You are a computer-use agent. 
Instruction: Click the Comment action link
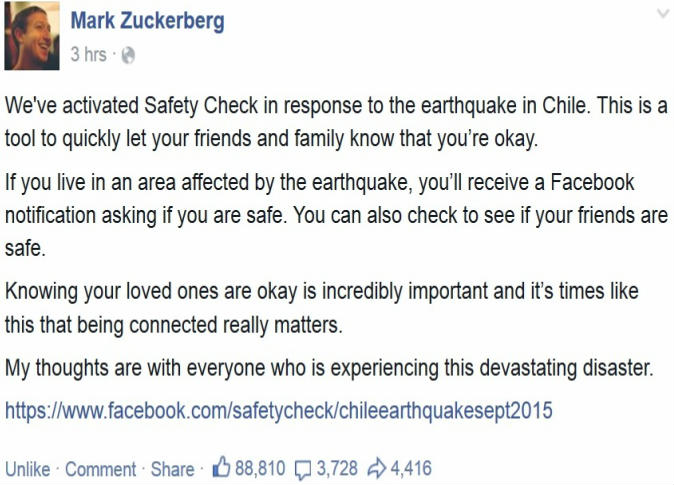click(x=101, y=469)
